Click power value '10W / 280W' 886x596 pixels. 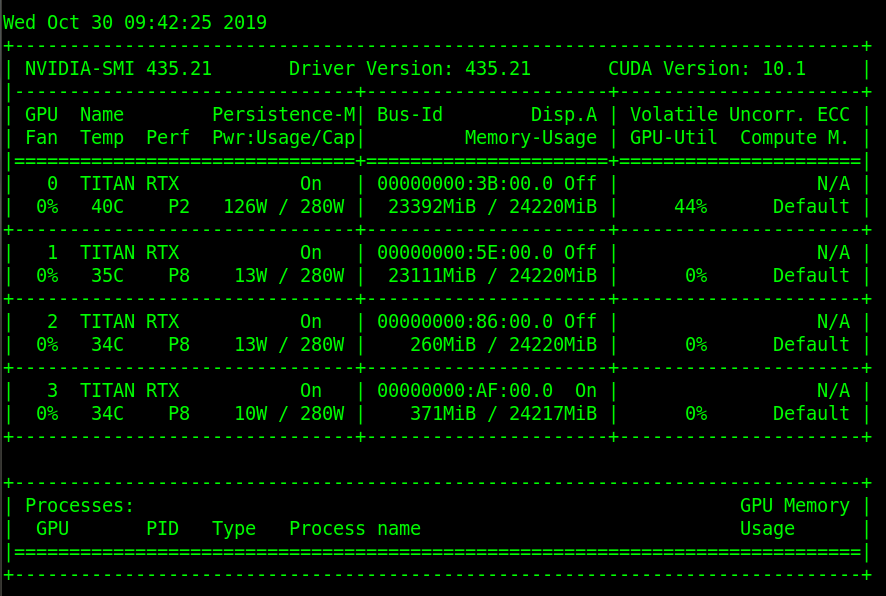(x=289, y=414)
